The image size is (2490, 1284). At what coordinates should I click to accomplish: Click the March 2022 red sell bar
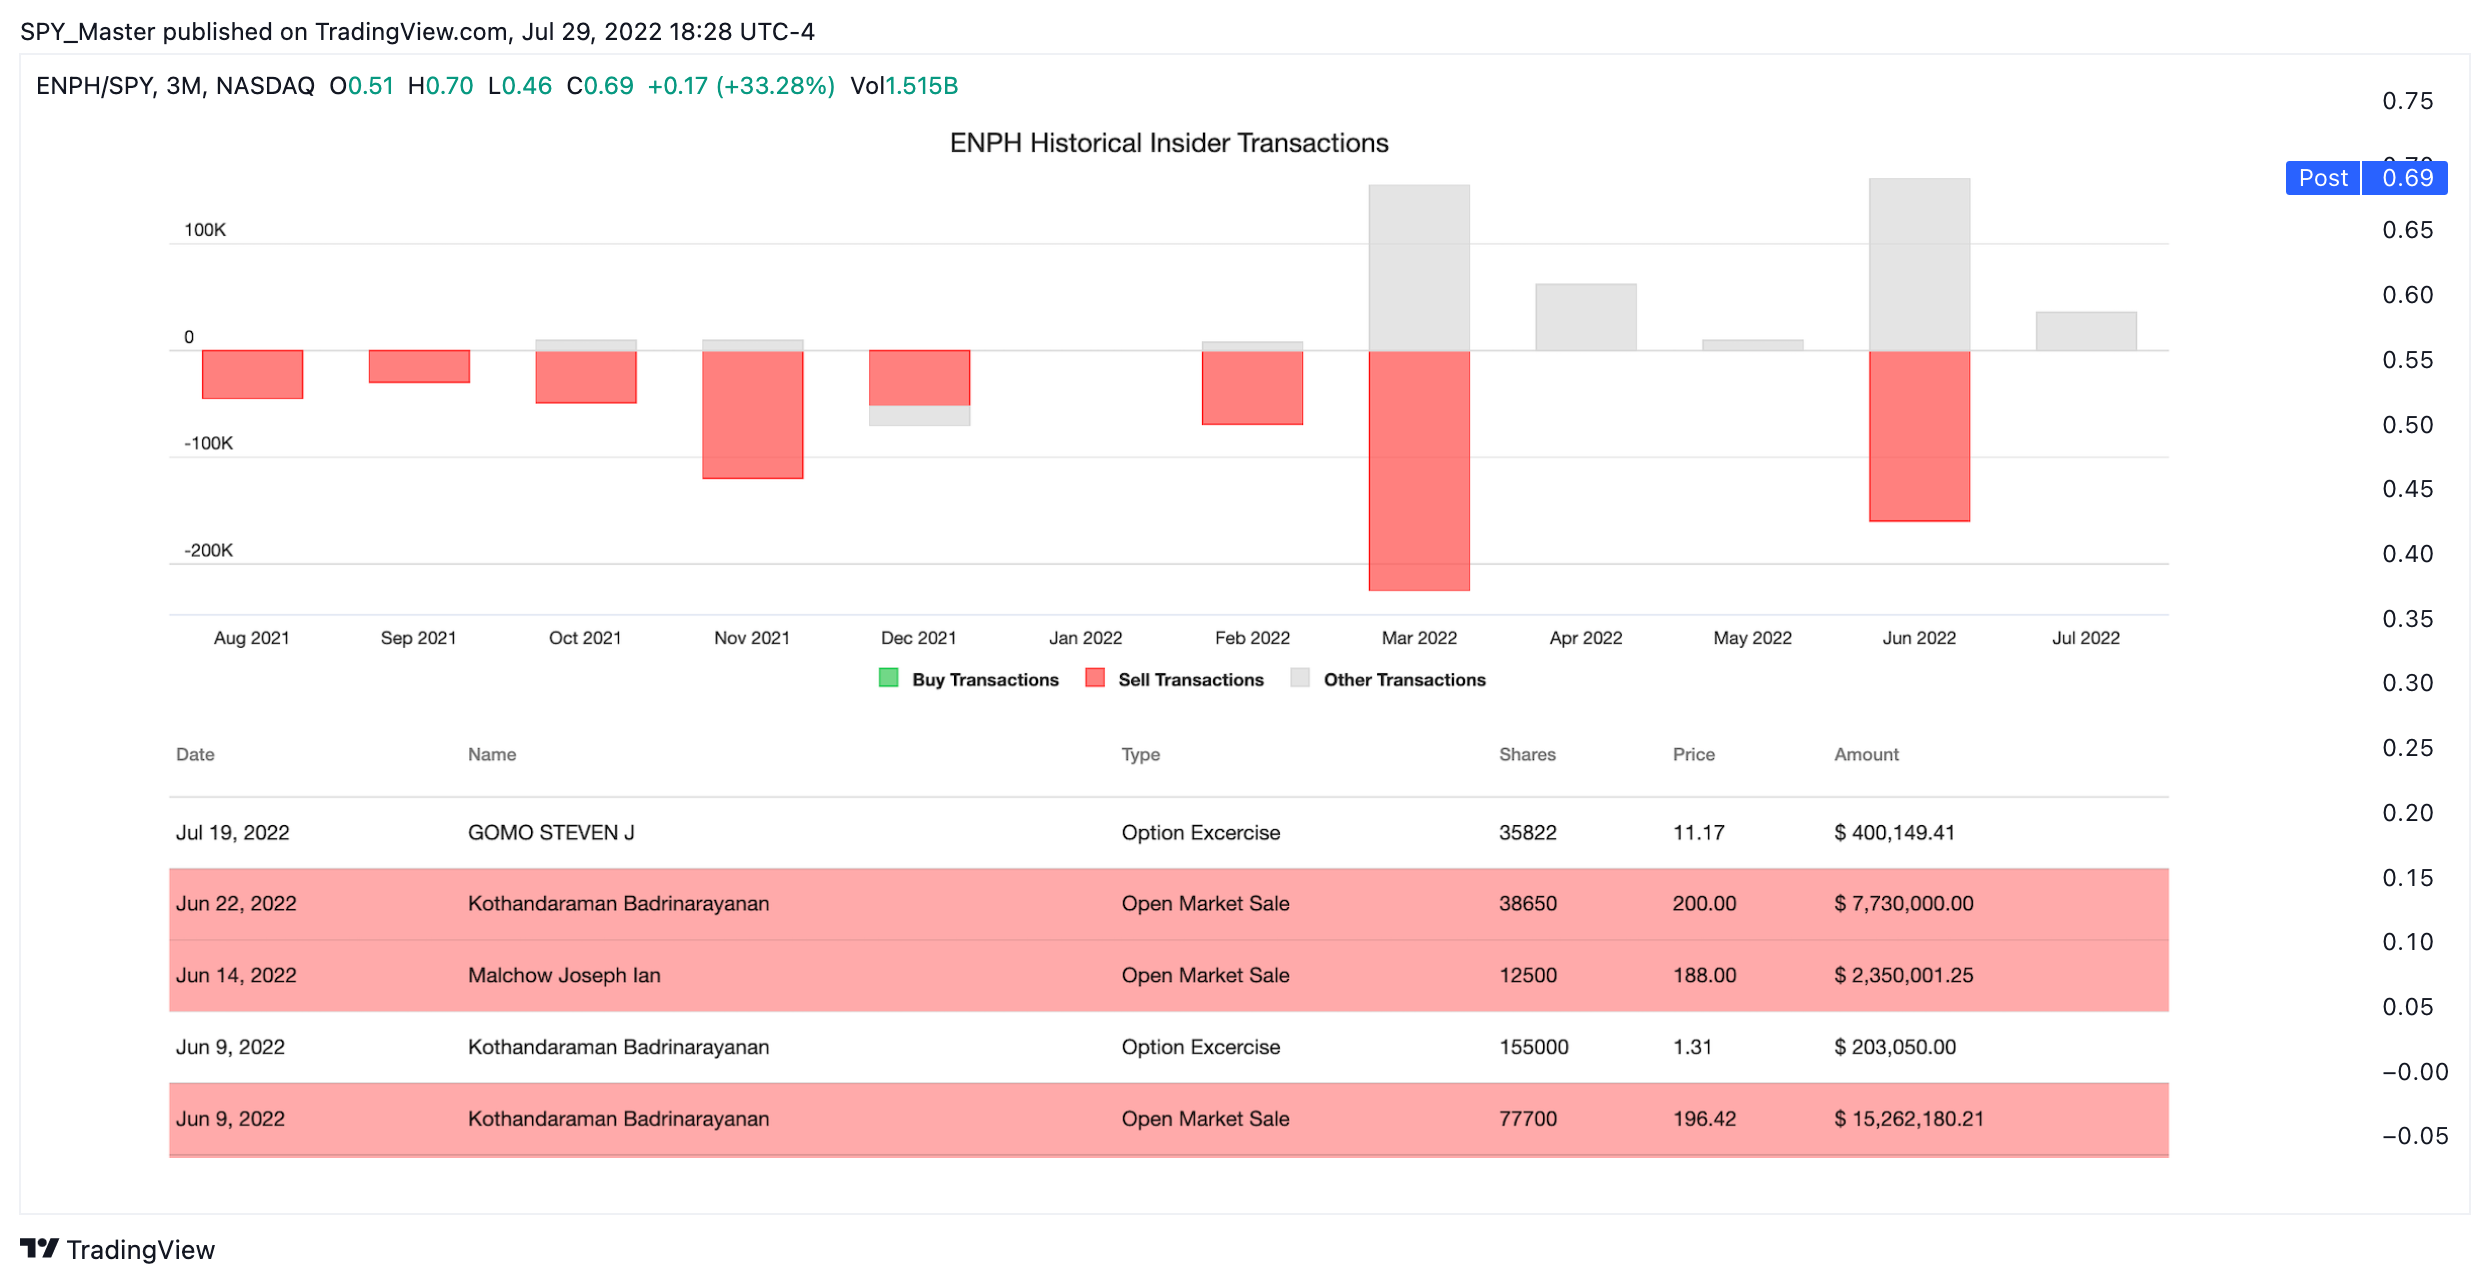click(1419, 470)
